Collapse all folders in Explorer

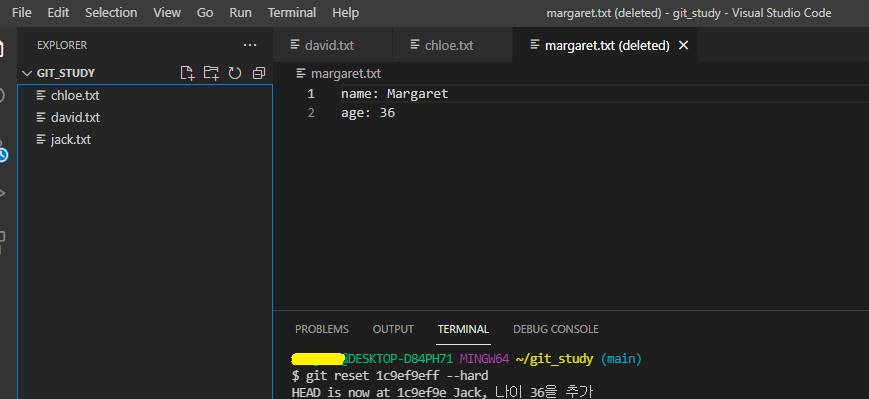click(259, 73)
